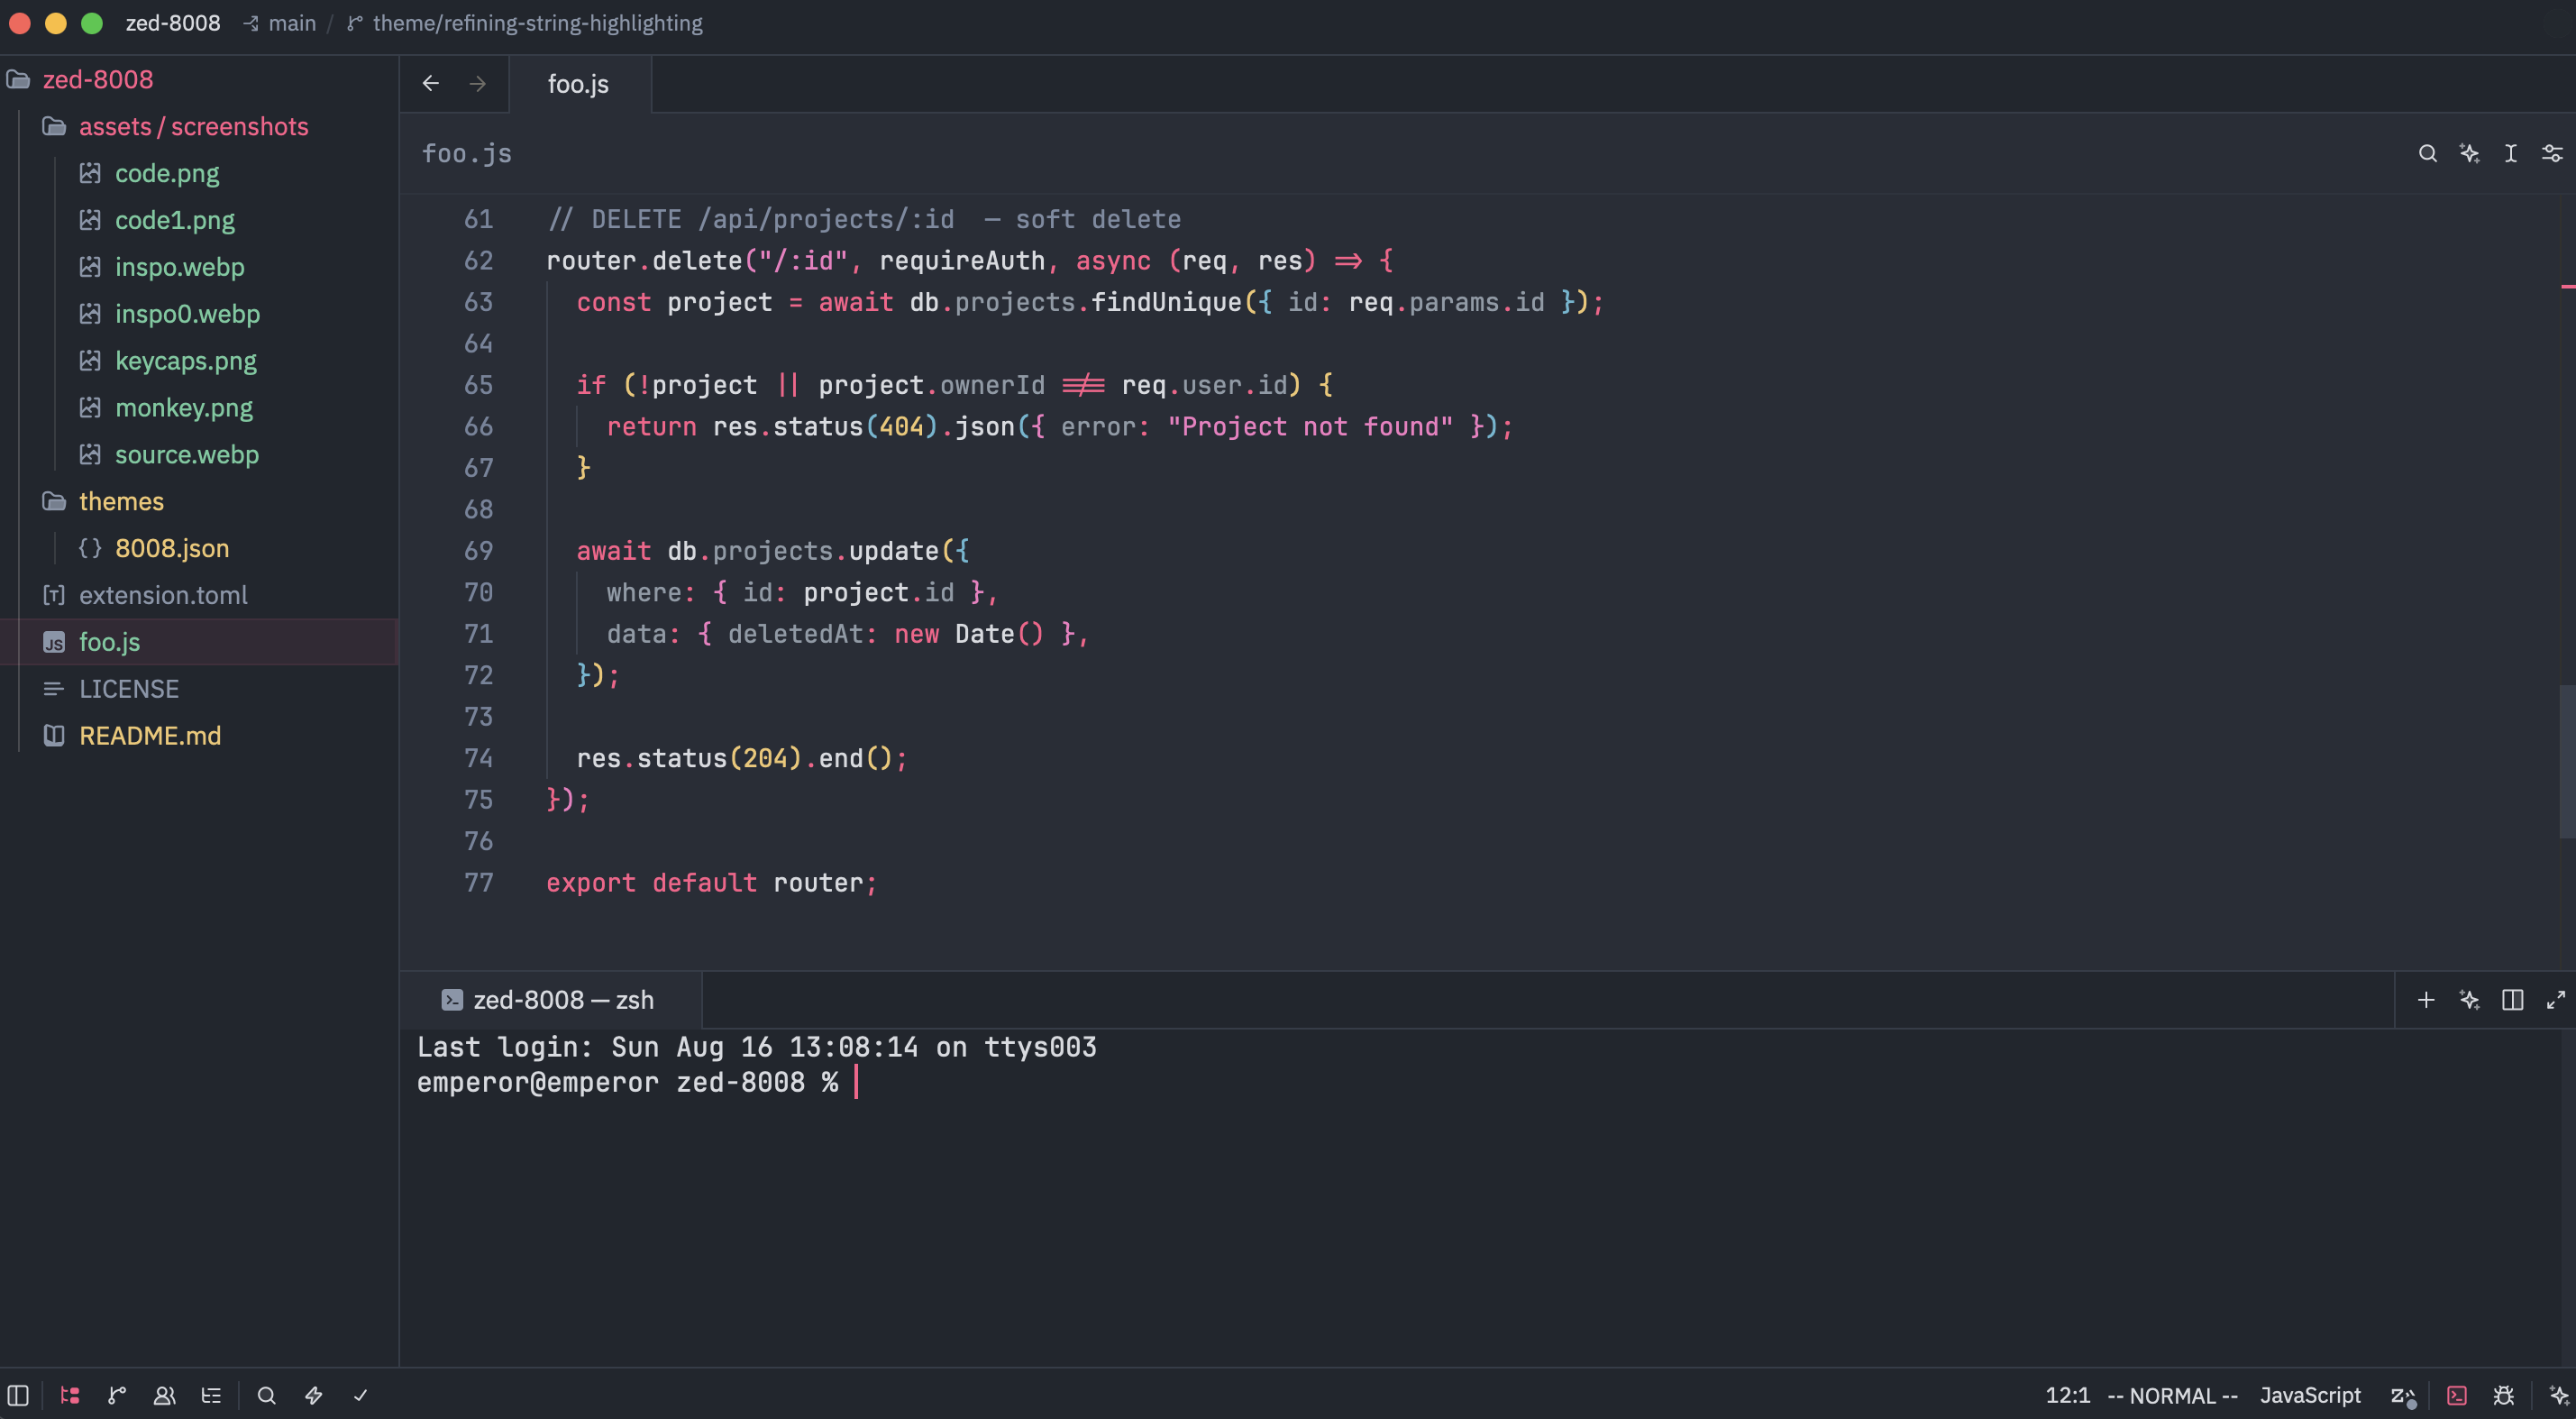Open the LICENSE file
The image size is (2576, 1419).
click(199, 689)
